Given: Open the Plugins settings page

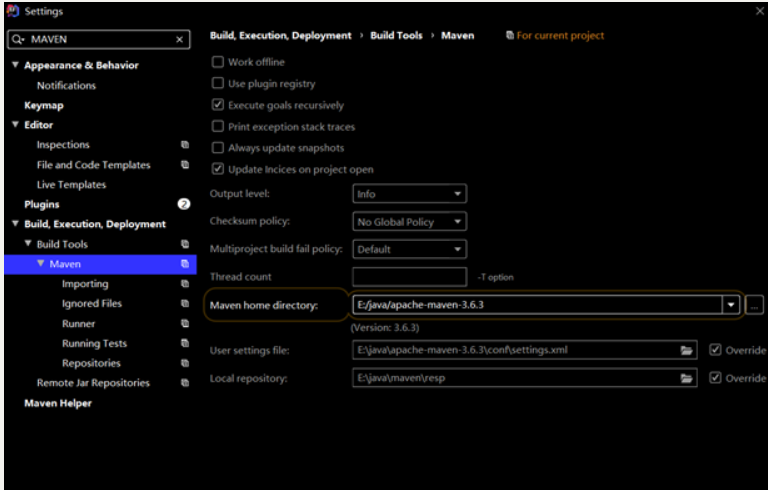Looking at the screenshot, I should [42, 204].
